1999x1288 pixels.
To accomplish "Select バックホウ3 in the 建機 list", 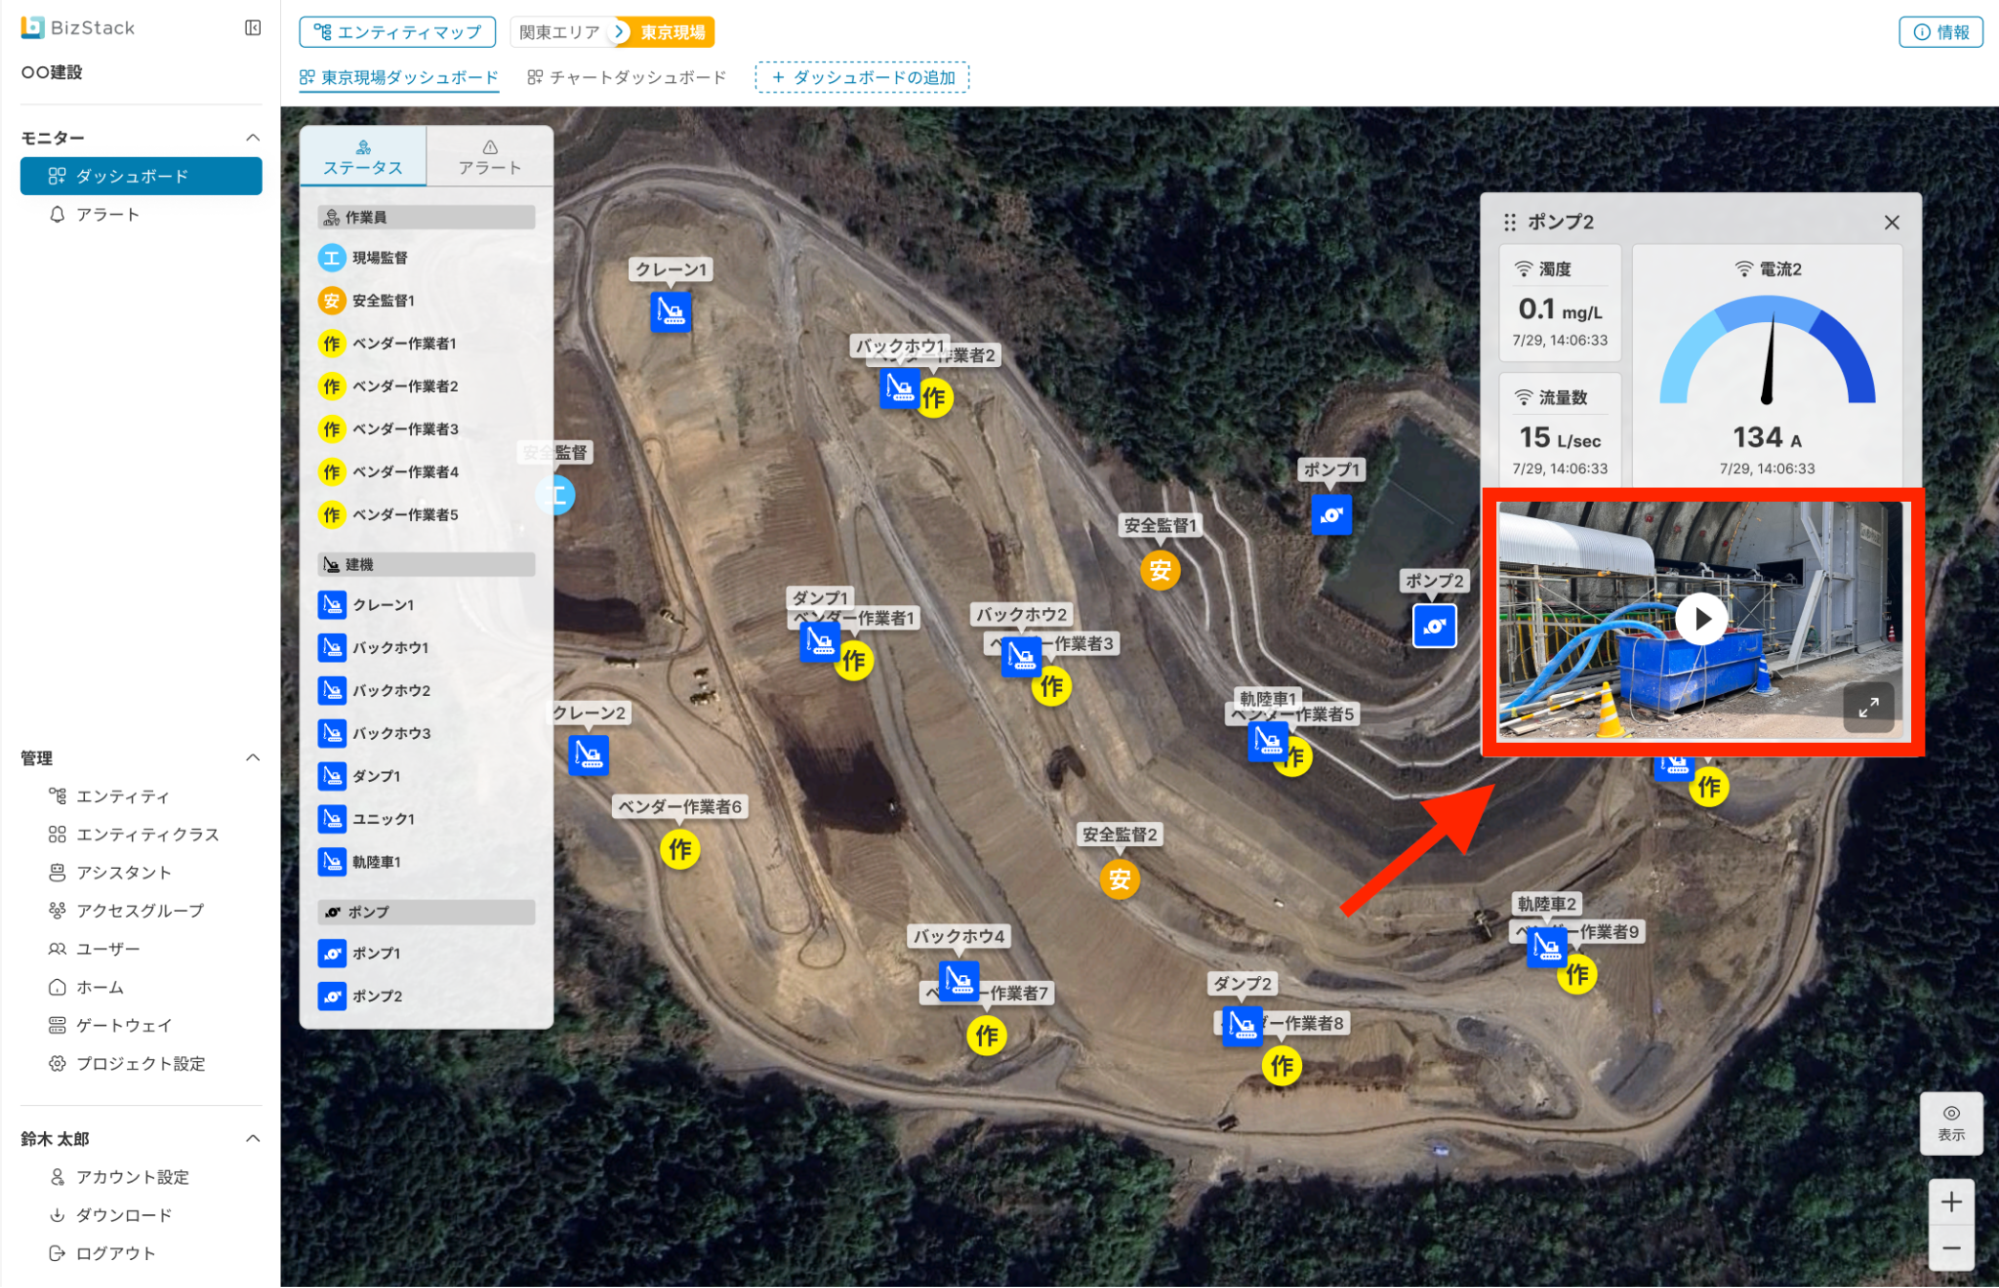I will pyautogui.click(x=391, y=733).
